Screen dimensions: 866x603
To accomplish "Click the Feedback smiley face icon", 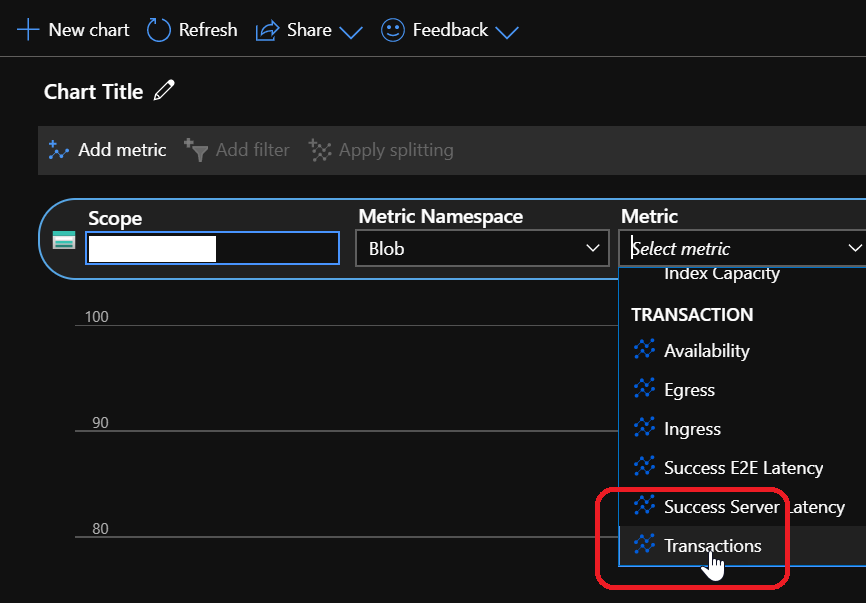I will click(x=393, y=30).
